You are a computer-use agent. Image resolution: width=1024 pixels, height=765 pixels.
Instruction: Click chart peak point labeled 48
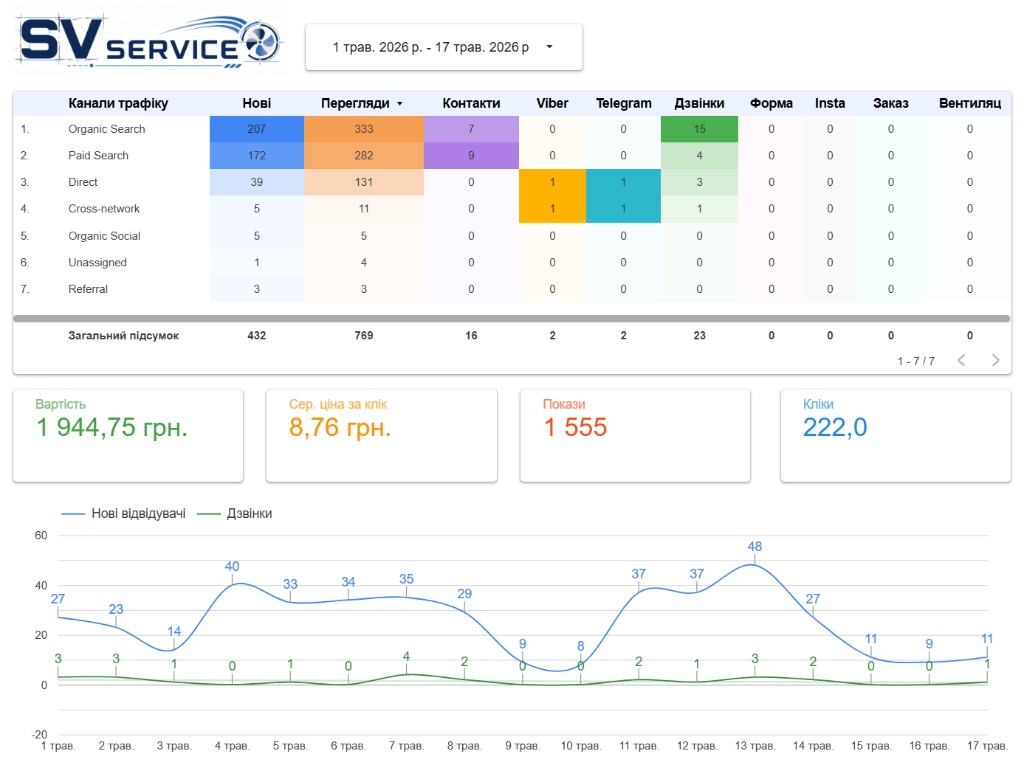[754, 565]
